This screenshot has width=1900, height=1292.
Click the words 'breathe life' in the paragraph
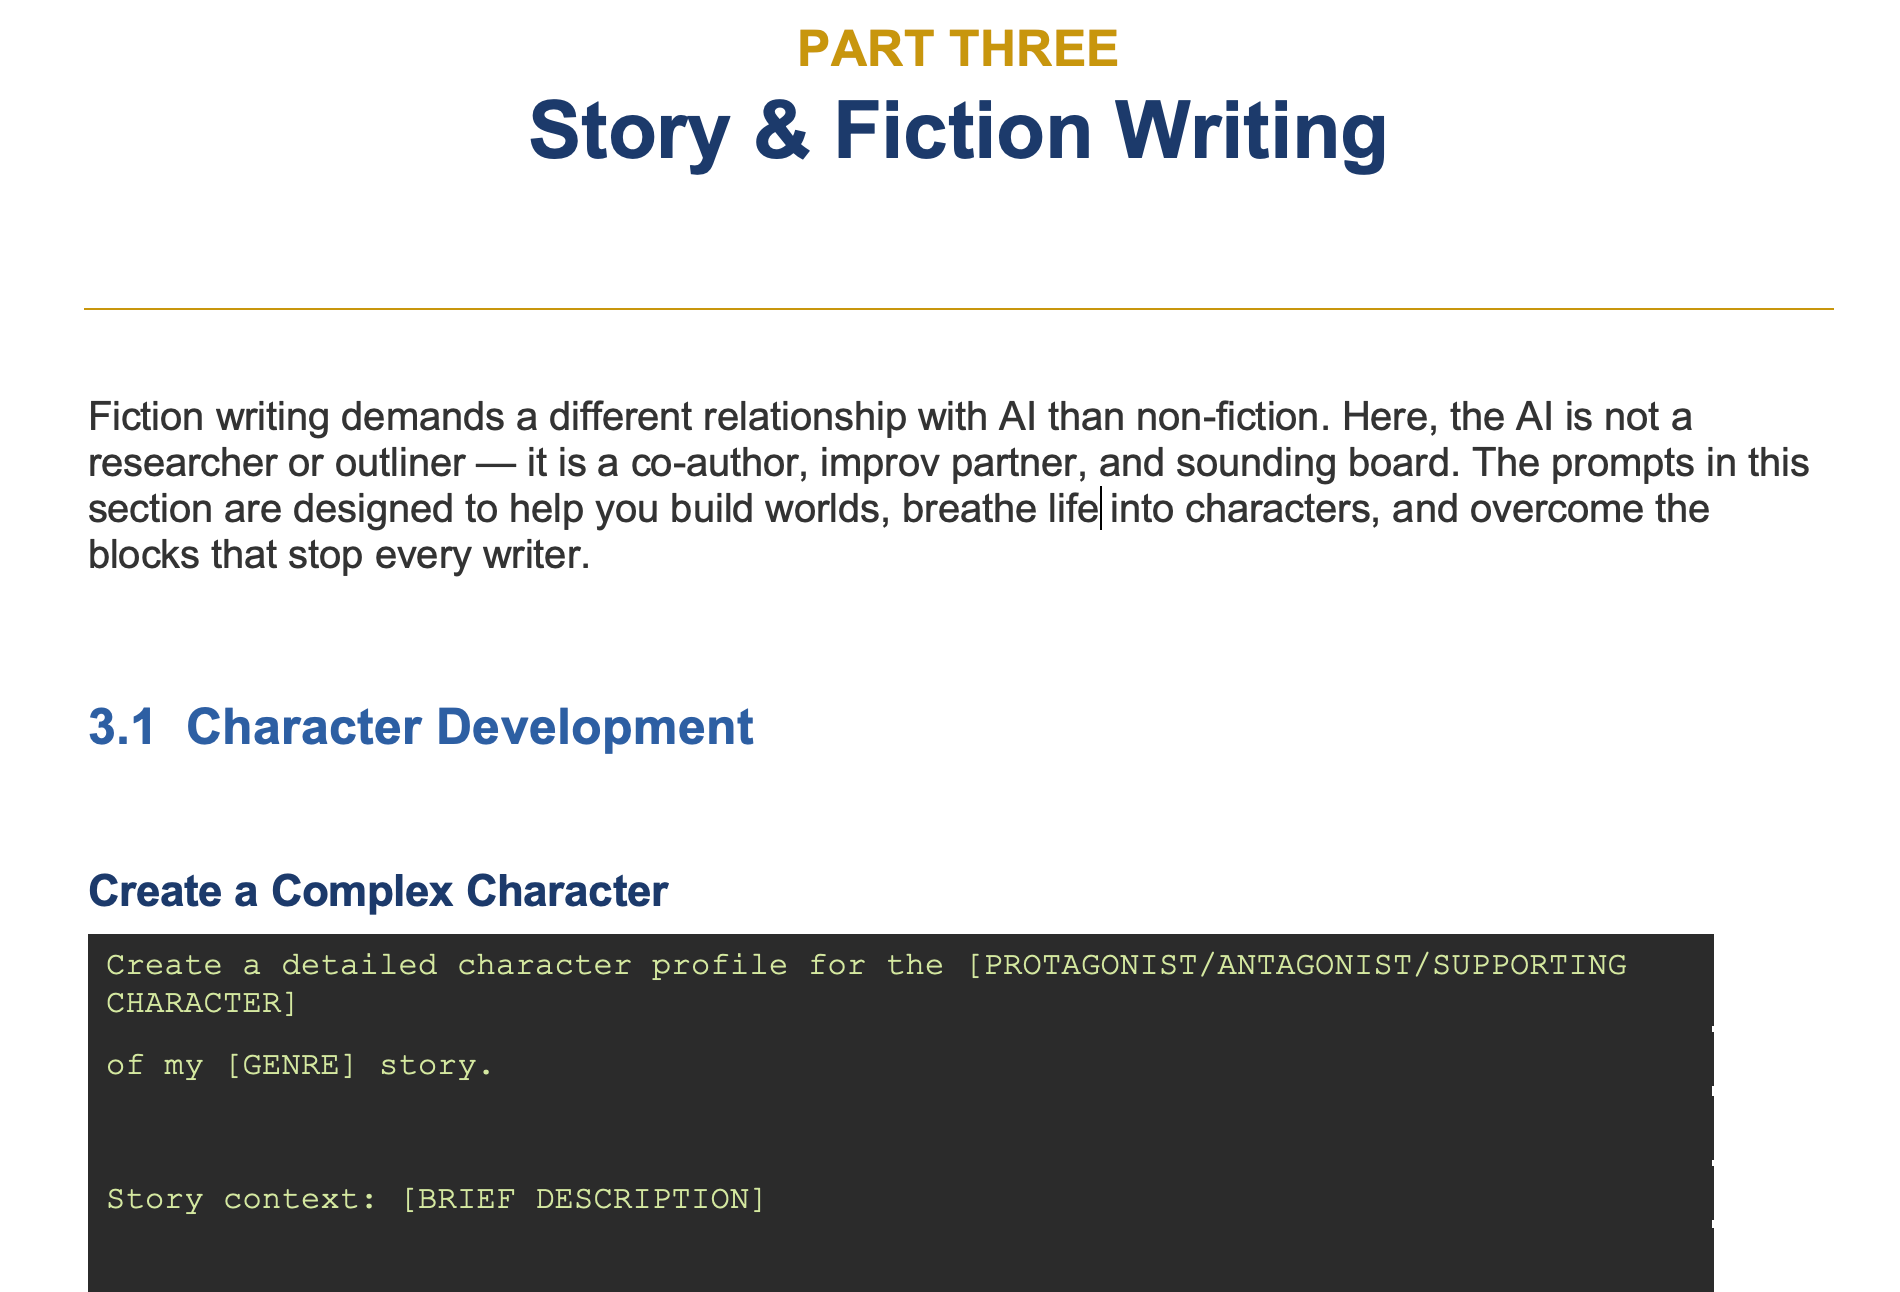point(999,508)
